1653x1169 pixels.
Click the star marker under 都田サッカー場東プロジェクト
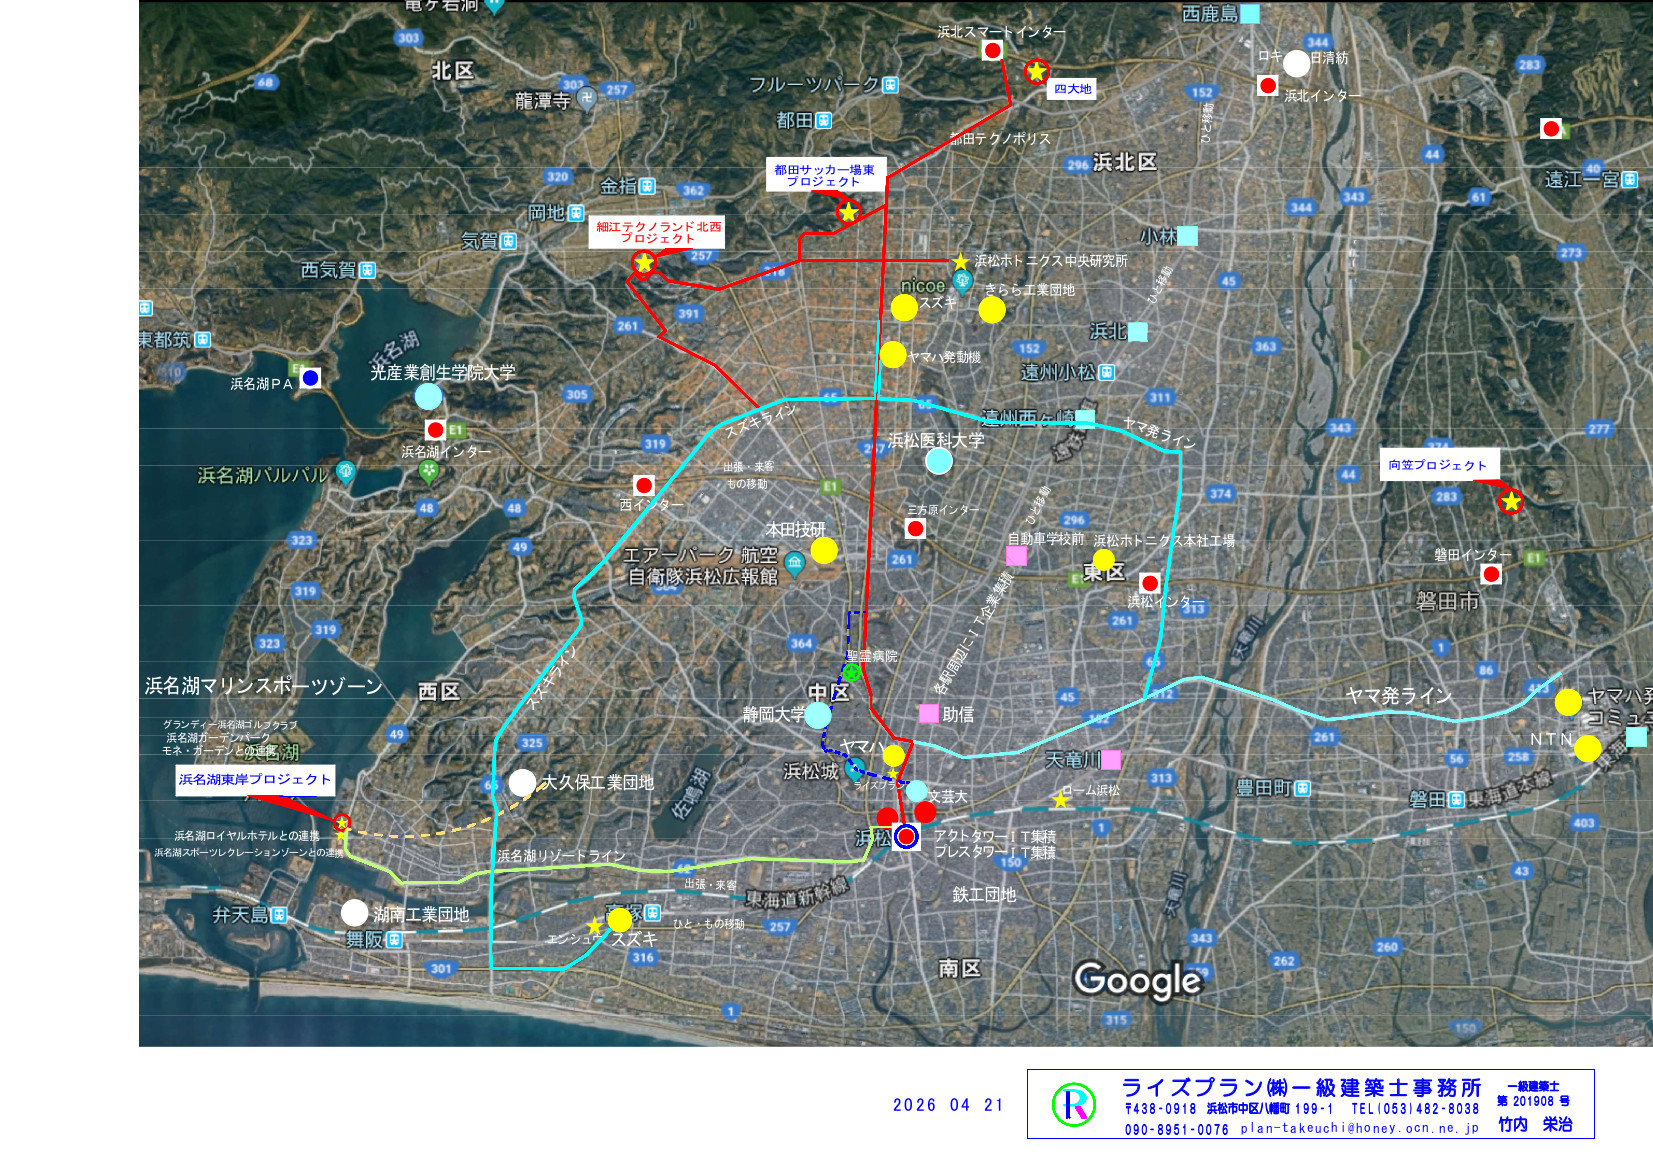pos(848,211)
